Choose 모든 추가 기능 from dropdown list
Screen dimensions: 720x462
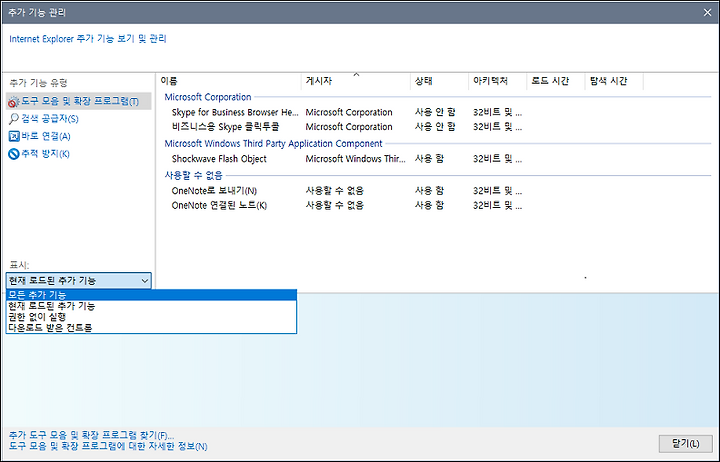point(152,295)
